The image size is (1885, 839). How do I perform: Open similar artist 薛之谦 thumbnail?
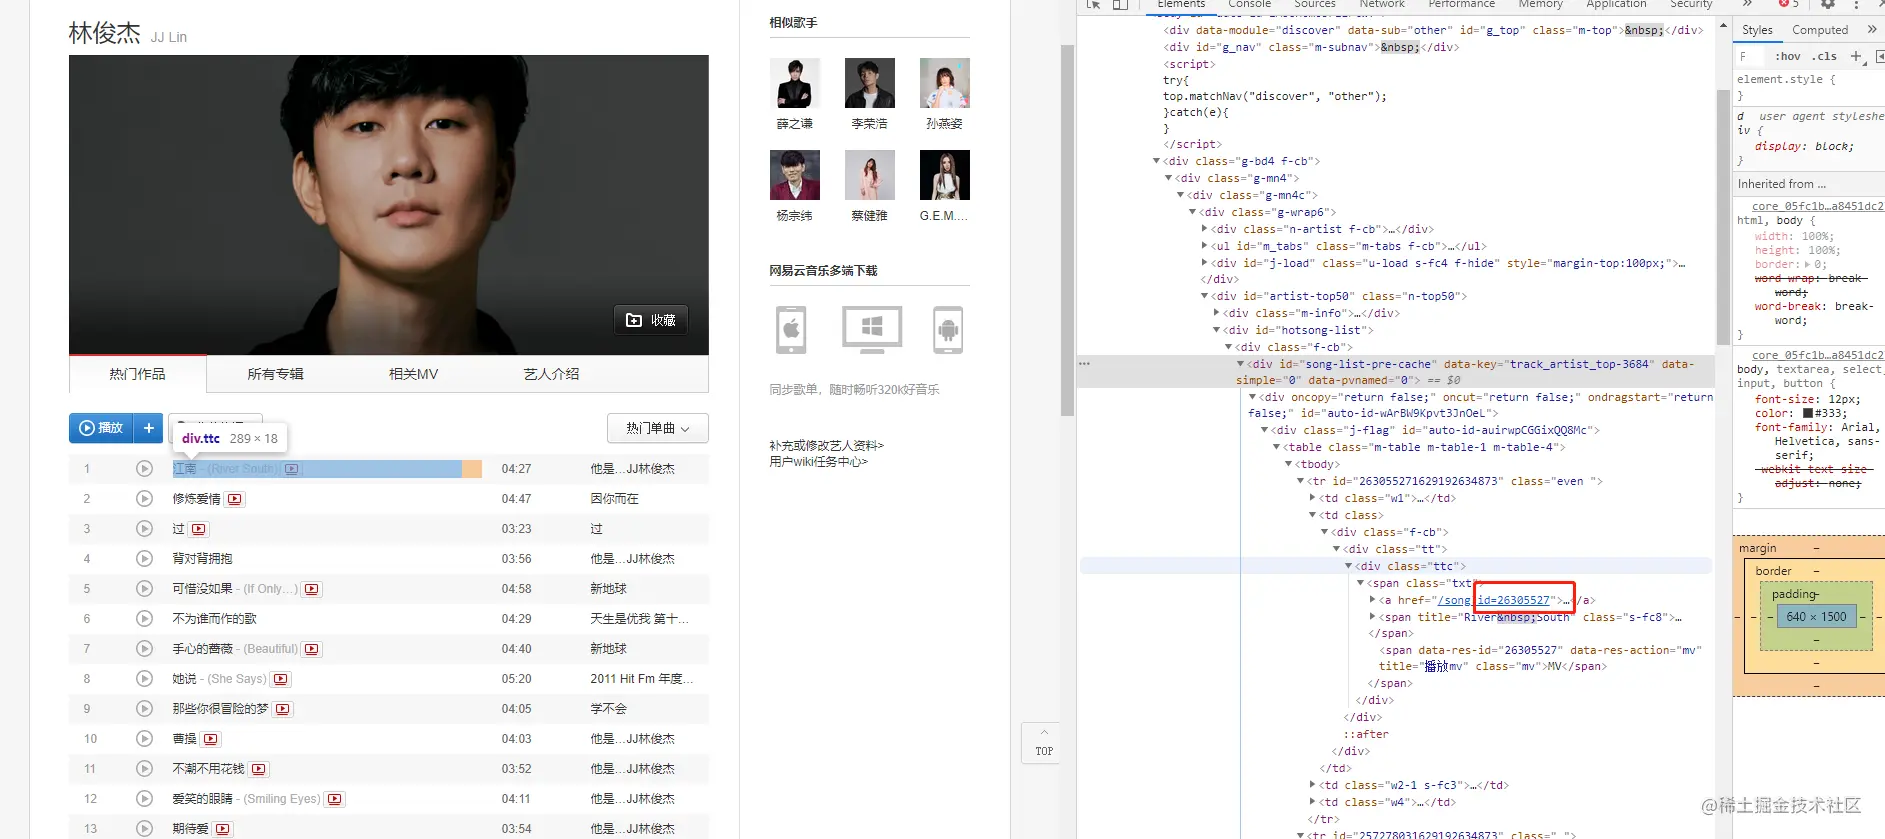(795, 82)
